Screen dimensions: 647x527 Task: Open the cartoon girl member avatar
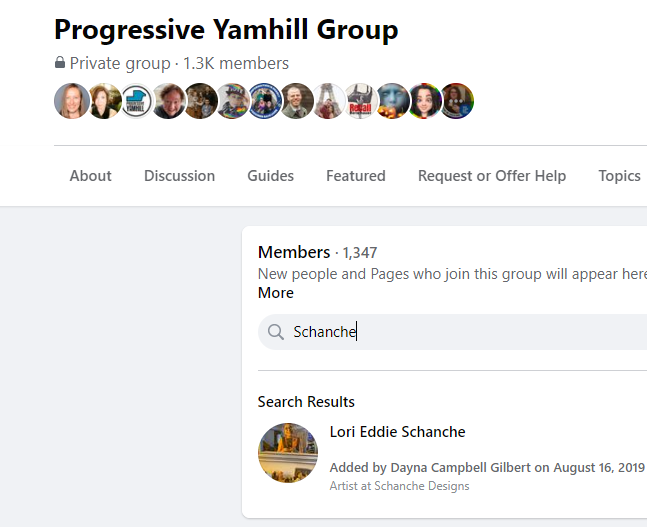pyautogui.click(x=425, y=101)
